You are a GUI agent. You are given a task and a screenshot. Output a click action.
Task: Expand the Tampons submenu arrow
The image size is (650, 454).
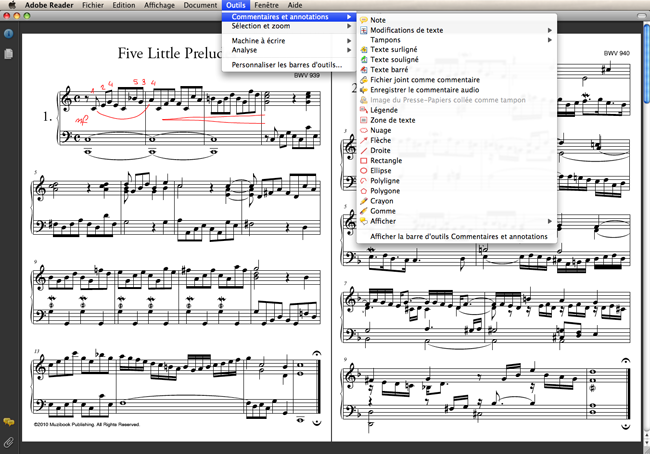pyautogui.click(x=550, y=40)
